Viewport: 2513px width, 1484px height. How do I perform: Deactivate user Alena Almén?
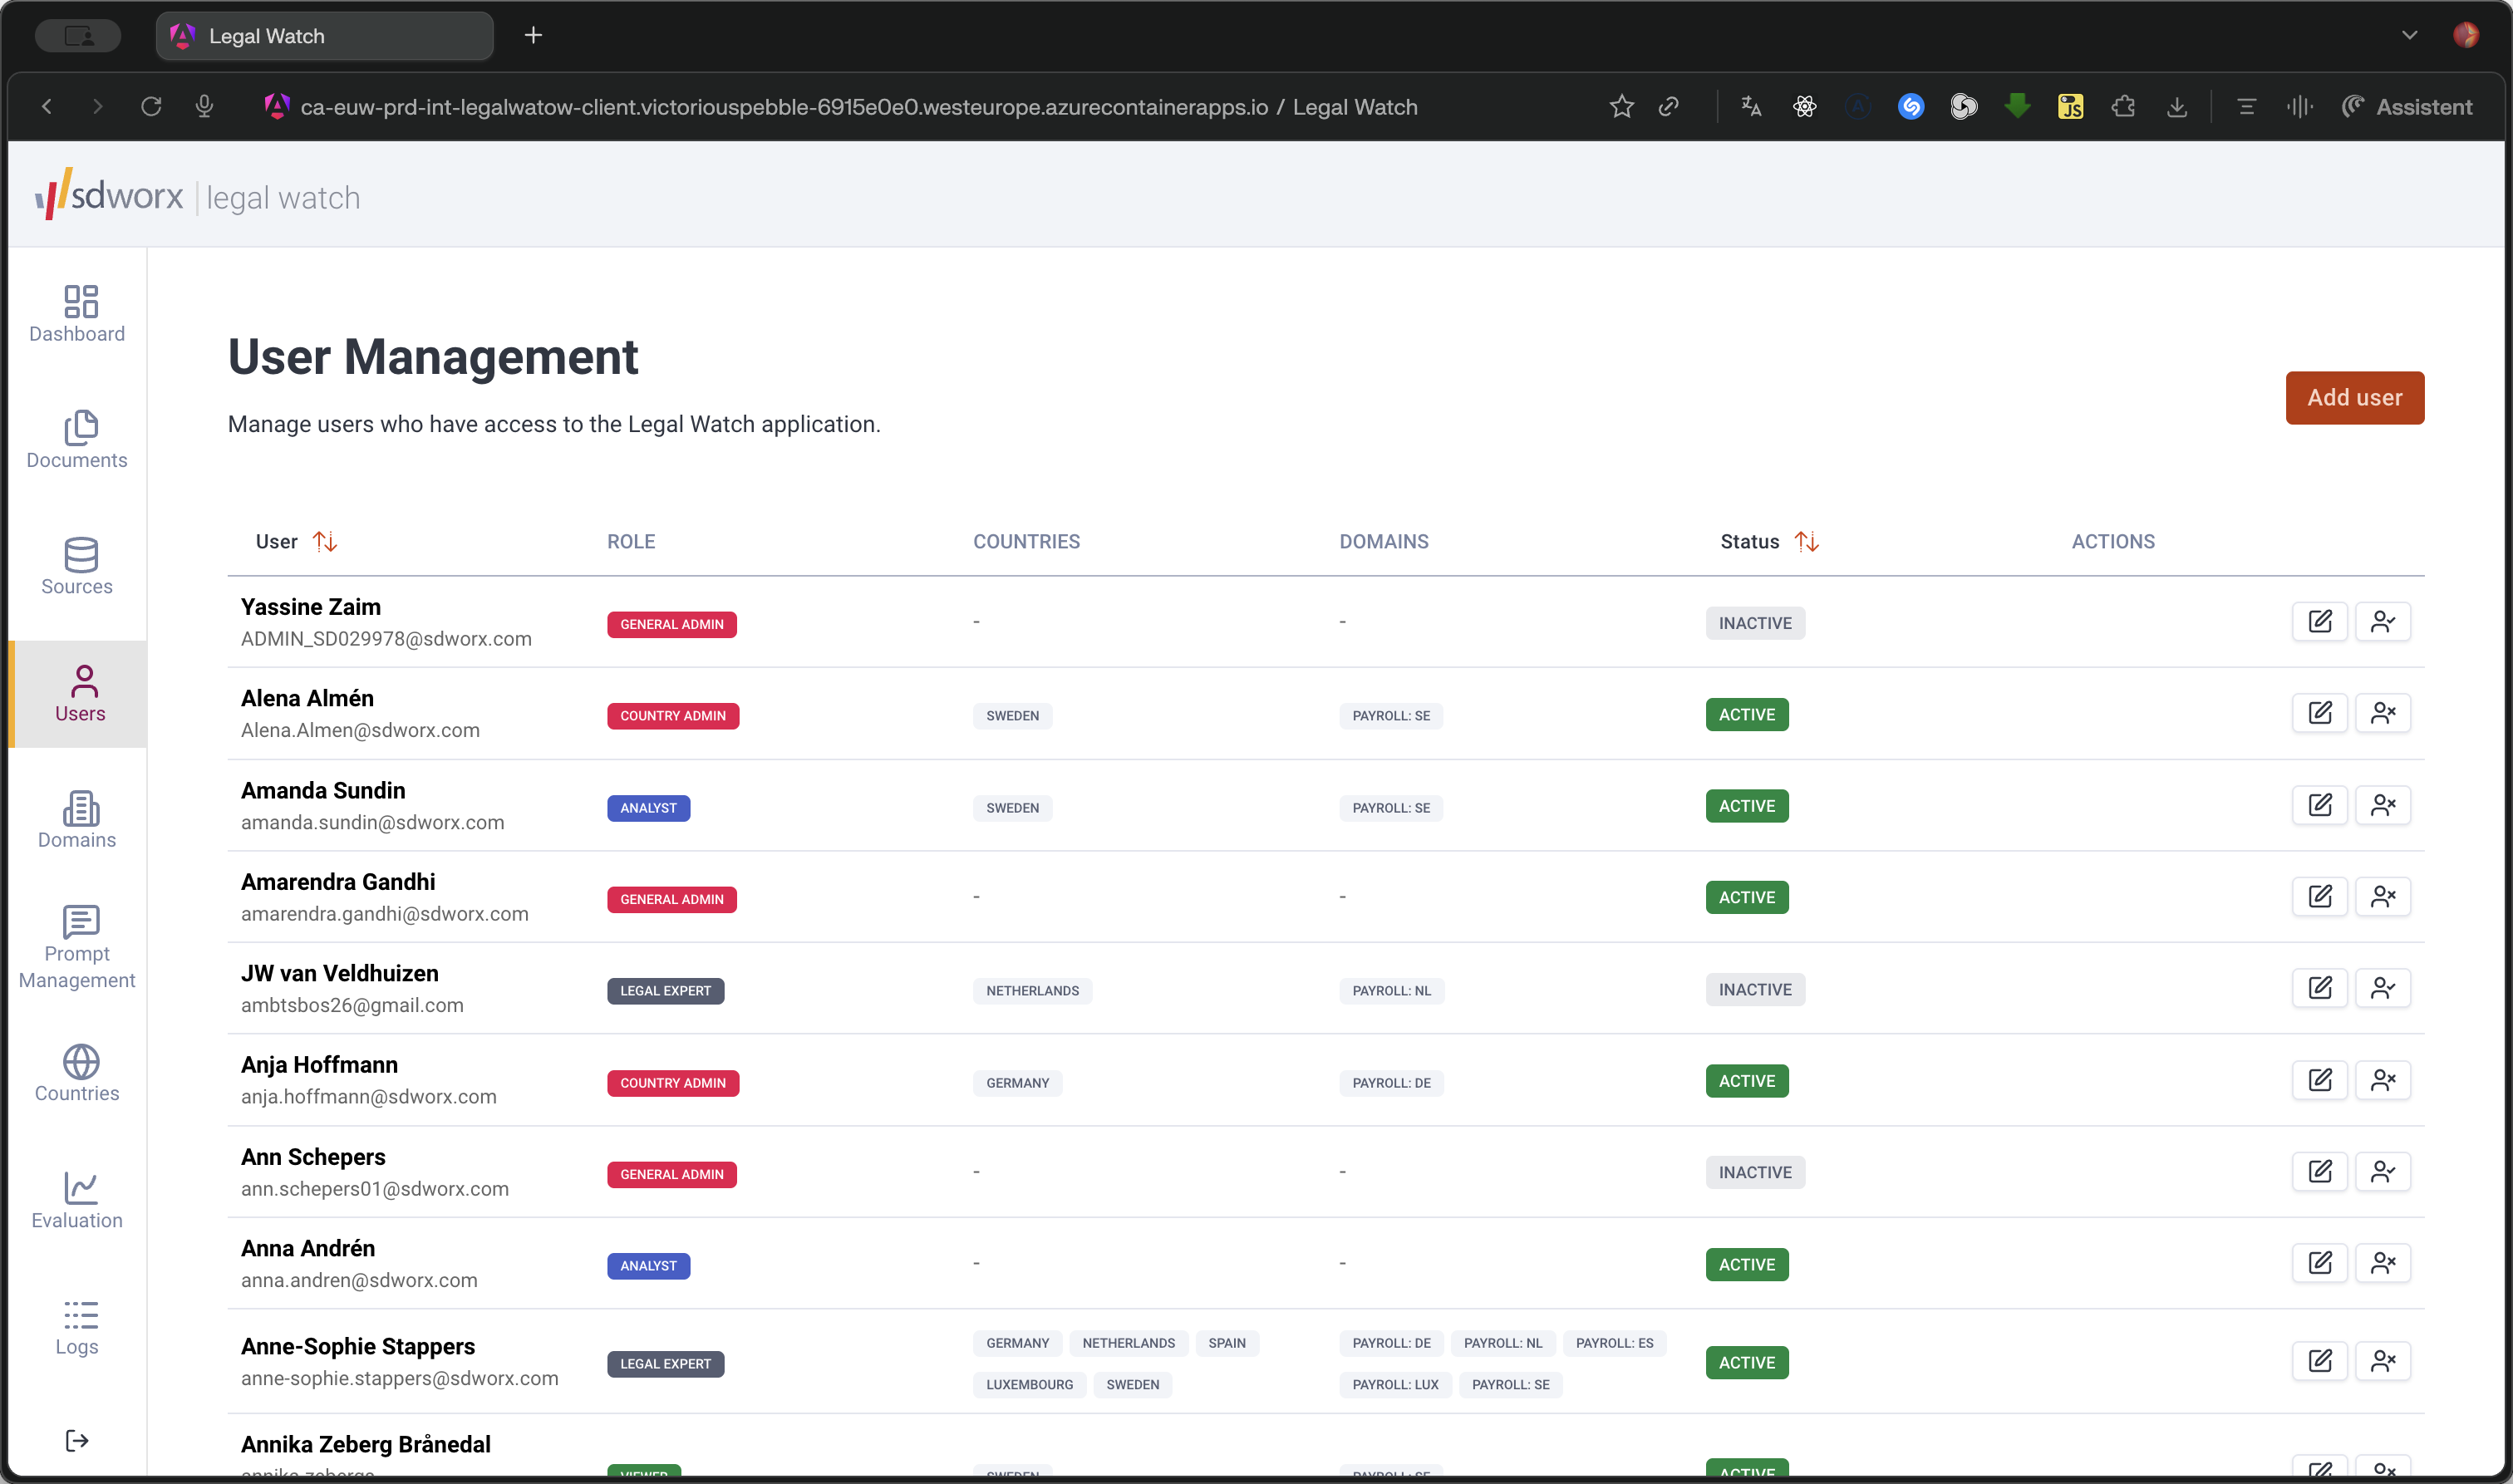[2383, 713]
